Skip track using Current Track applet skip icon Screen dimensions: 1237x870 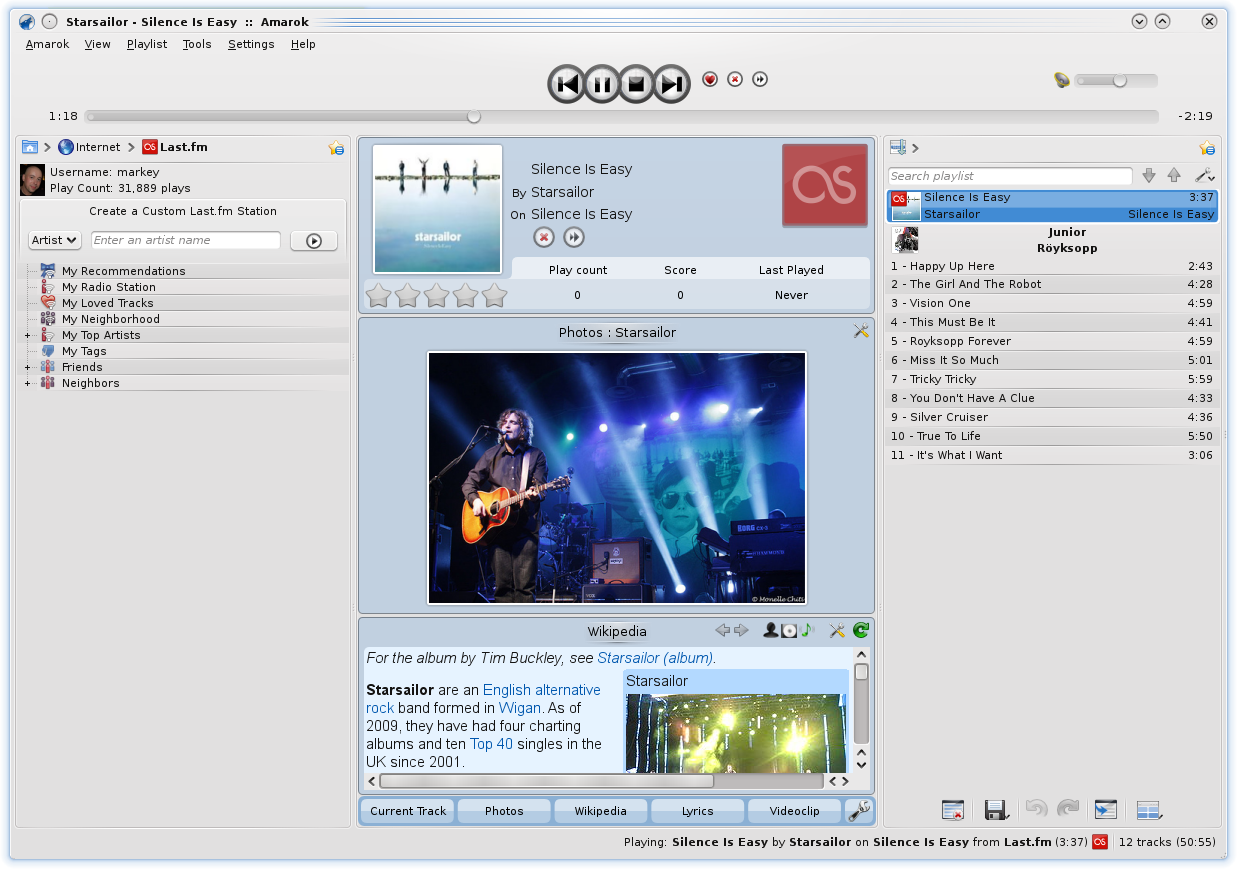pos(574,237)
